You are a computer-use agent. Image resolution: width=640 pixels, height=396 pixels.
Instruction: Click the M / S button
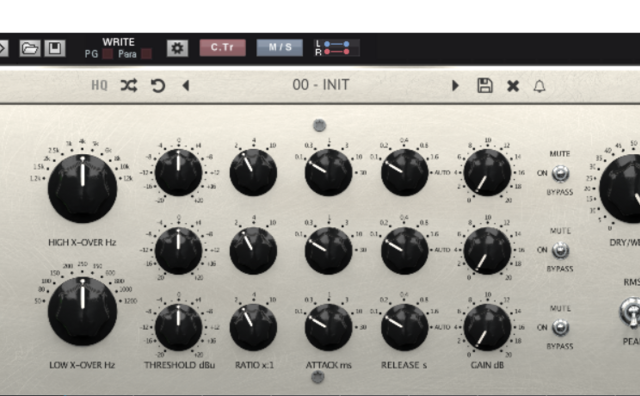point(280,48)
